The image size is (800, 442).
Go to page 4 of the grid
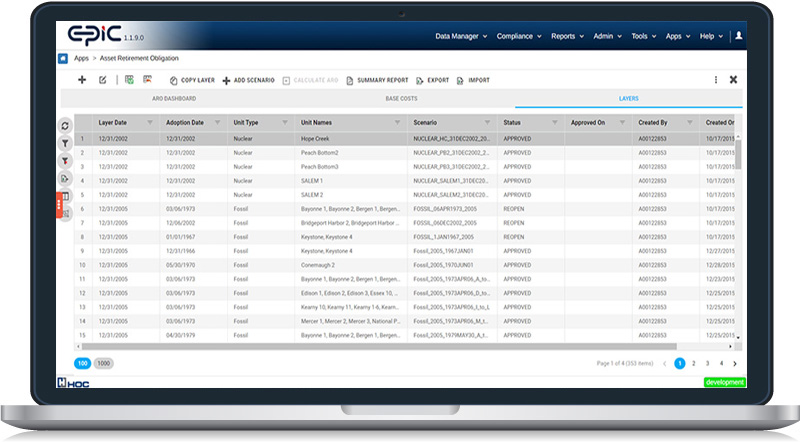pos(721,363)
